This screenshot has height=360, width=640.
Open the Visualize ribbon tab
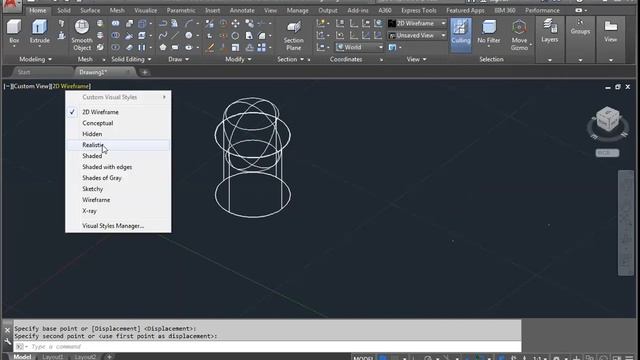pyautogui.click(x=145, y=10)
